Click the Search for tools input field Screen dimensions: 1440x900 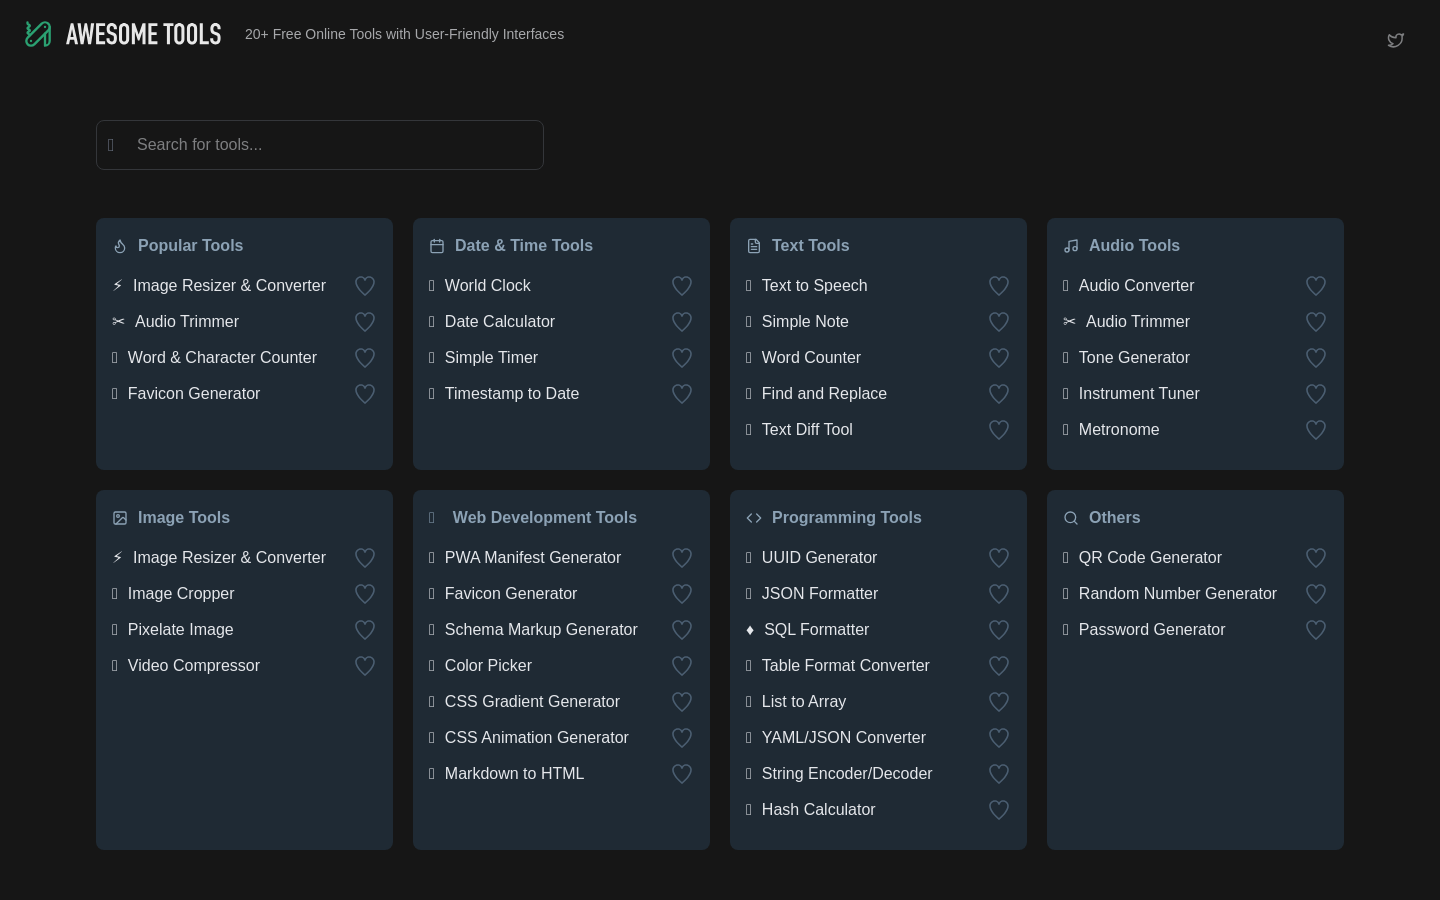pos(320,145)
